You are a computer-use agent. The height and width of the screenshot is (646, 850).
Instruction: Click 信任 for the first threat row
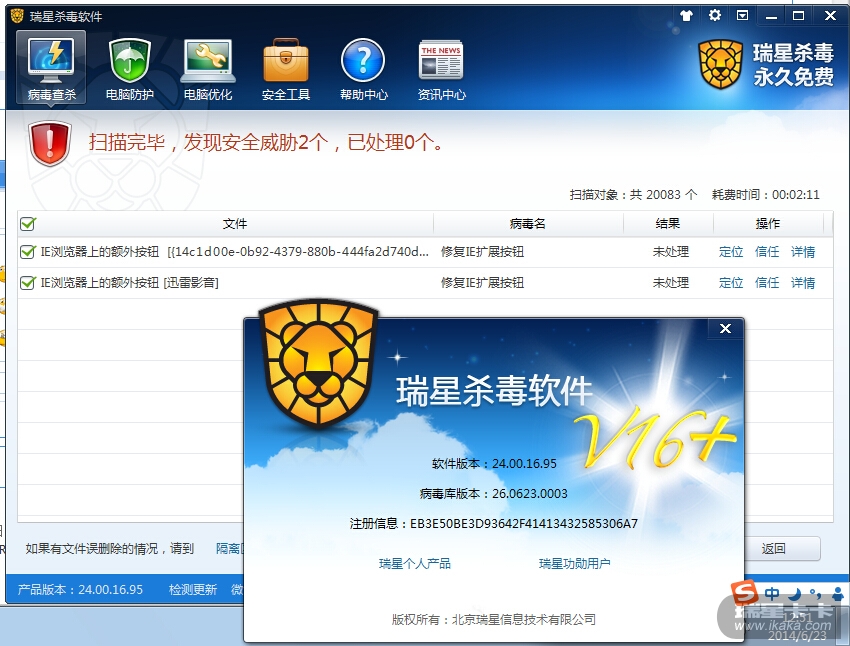[767, 252]
